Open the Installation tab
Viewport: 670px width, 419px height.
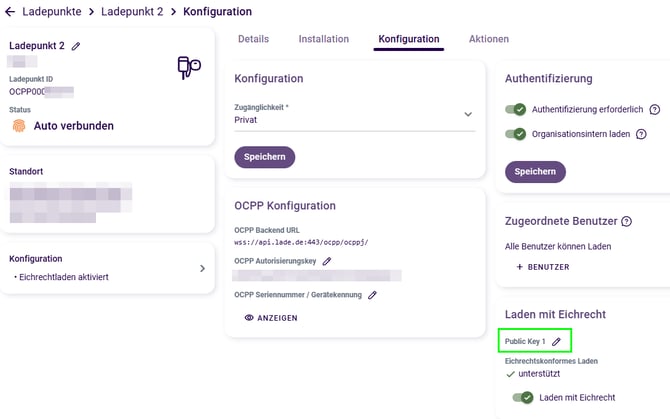324,39
